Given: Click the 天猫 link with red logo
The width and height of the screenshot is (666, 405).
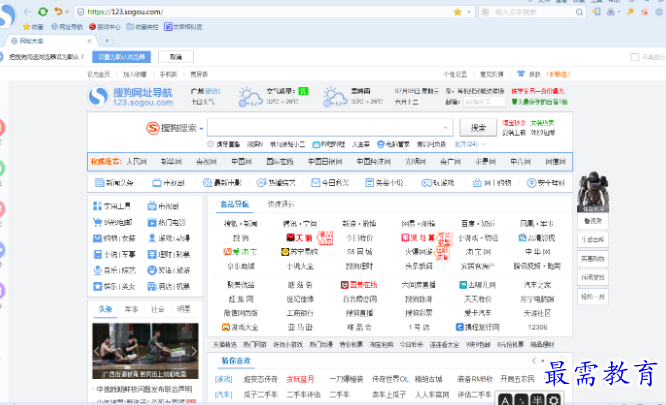Looking at the screenshot, I should point(299,238).
